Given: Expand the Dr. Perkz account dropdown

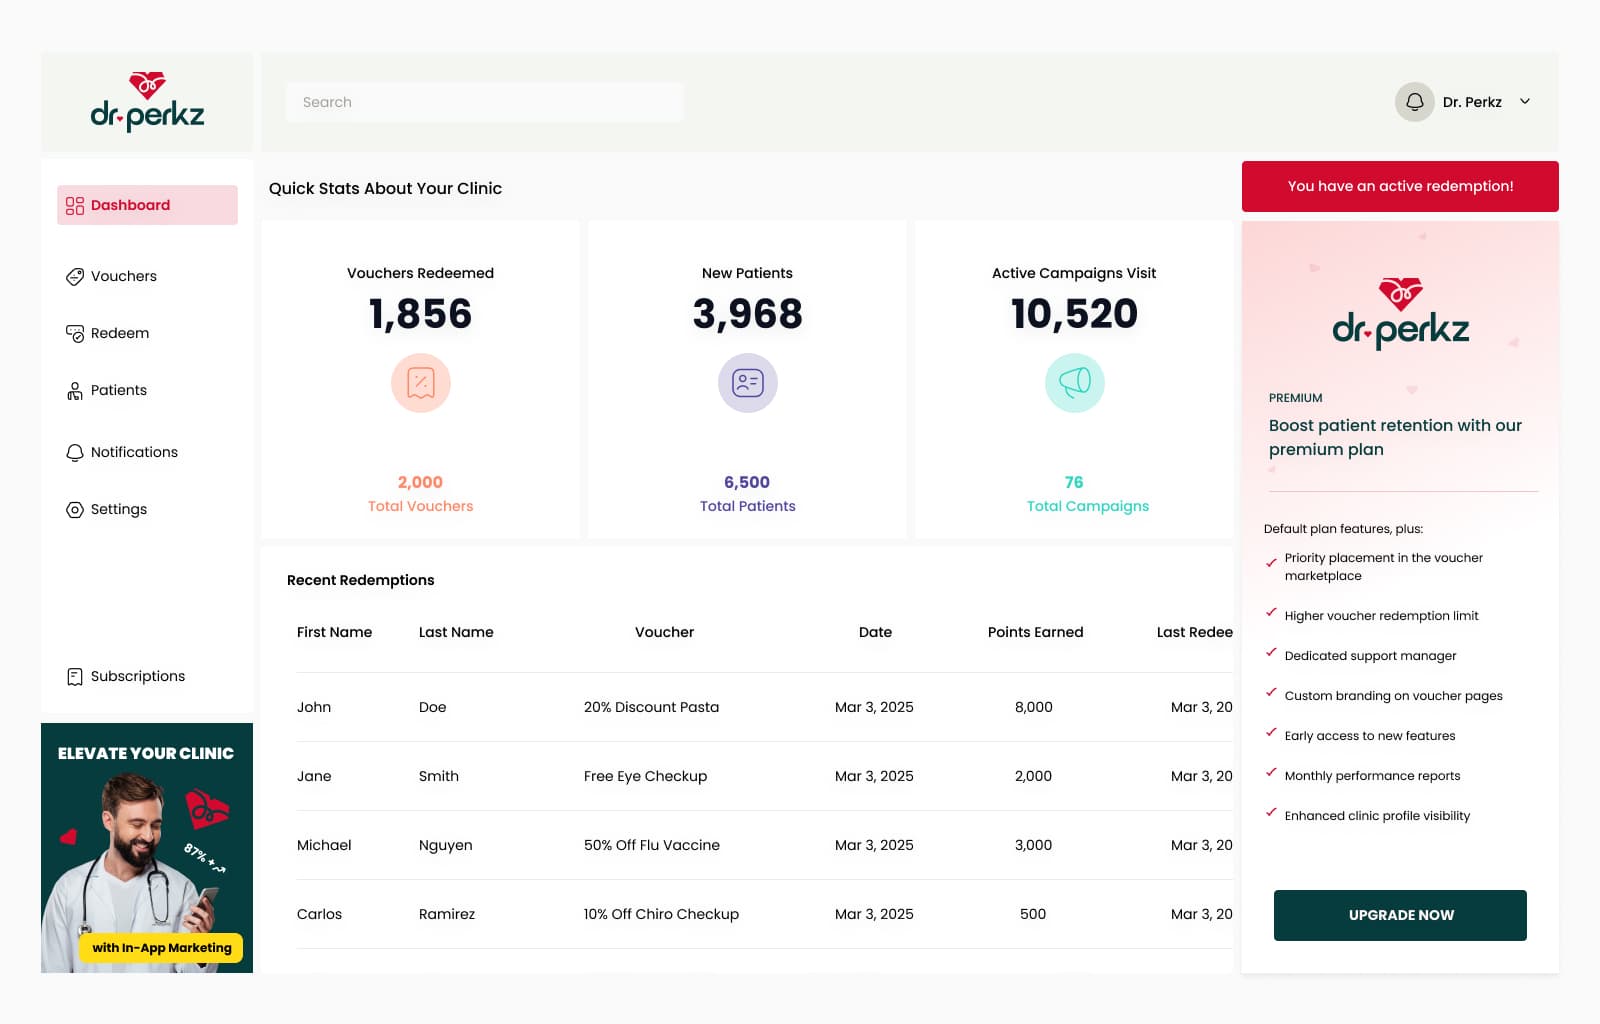Looking at the screenshot, I should click(x=1524, y=102).
